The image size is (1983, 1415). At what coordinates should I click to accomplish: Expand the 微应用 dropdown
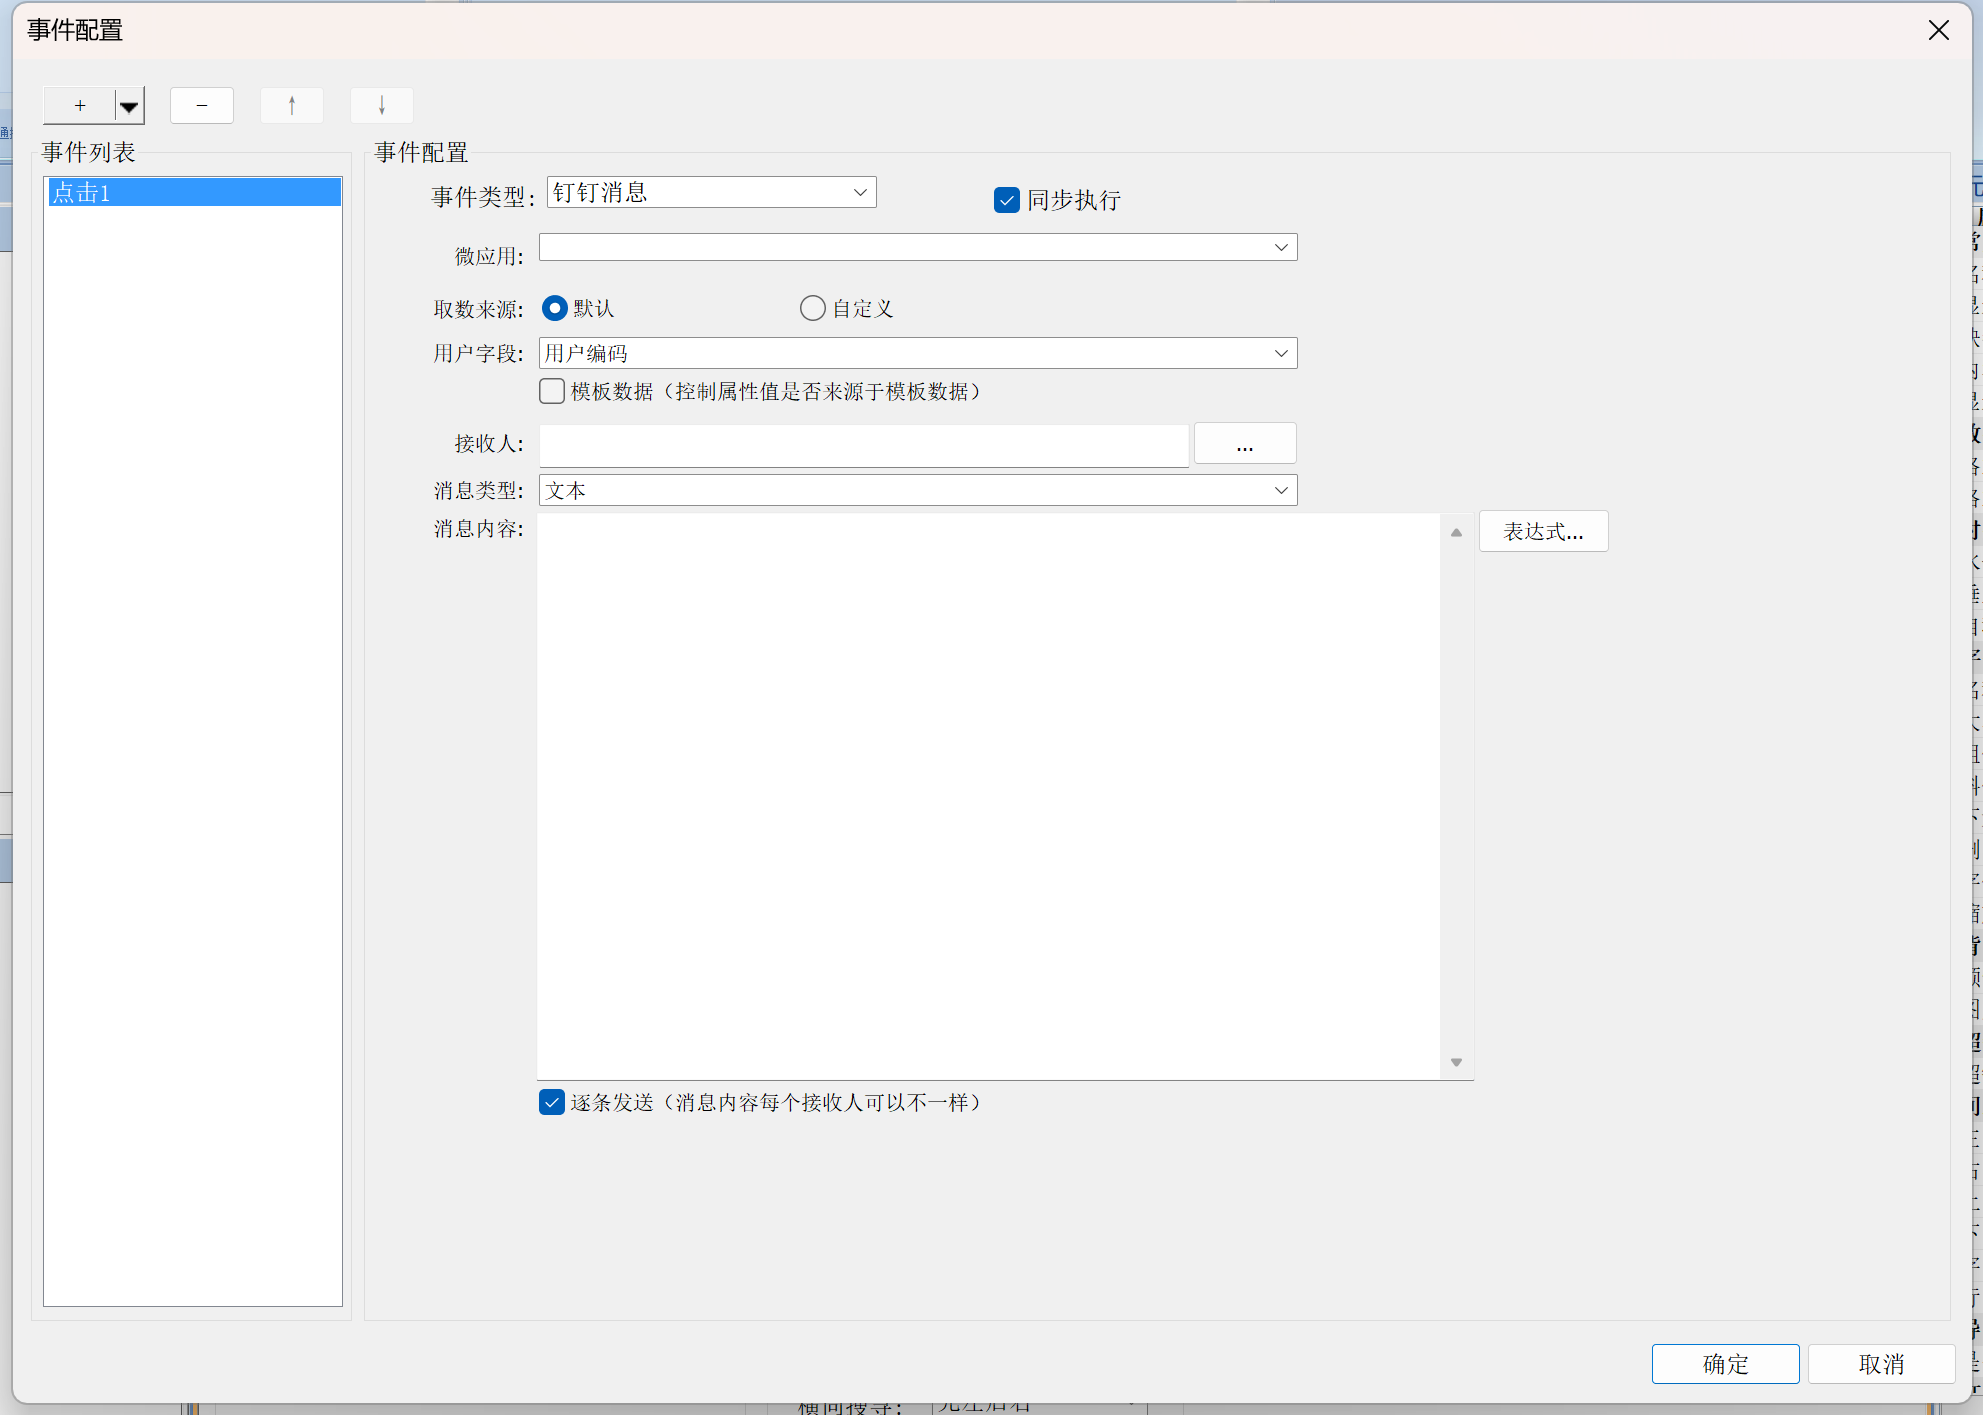[917, 247]
